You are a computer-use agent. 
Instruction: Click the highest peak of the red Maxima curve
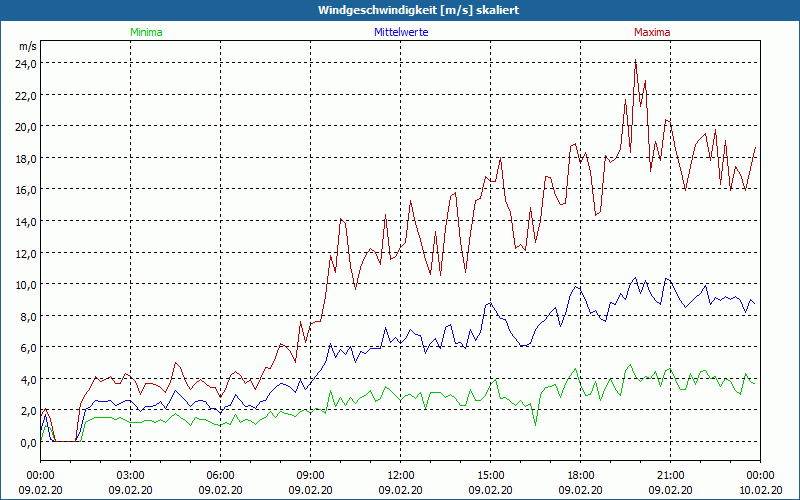coord(635,61)
